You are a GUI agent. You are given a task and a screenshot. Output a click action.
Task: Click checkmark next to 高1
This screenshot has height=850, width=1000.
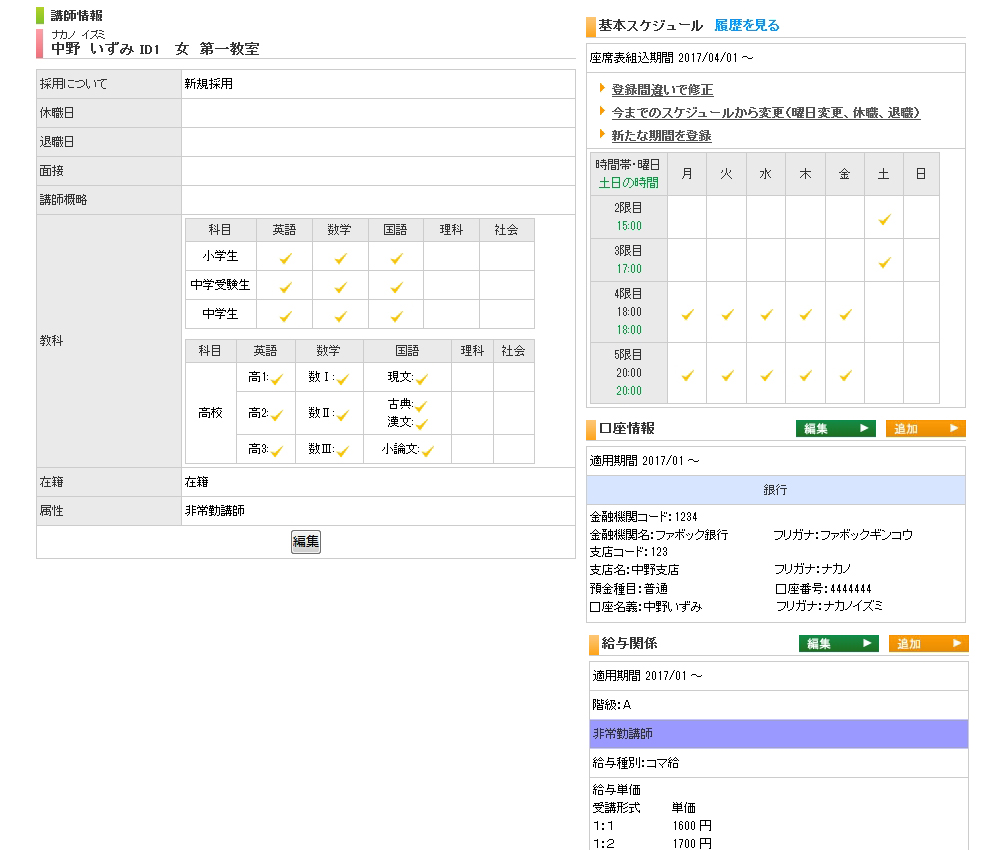[277, 379]
